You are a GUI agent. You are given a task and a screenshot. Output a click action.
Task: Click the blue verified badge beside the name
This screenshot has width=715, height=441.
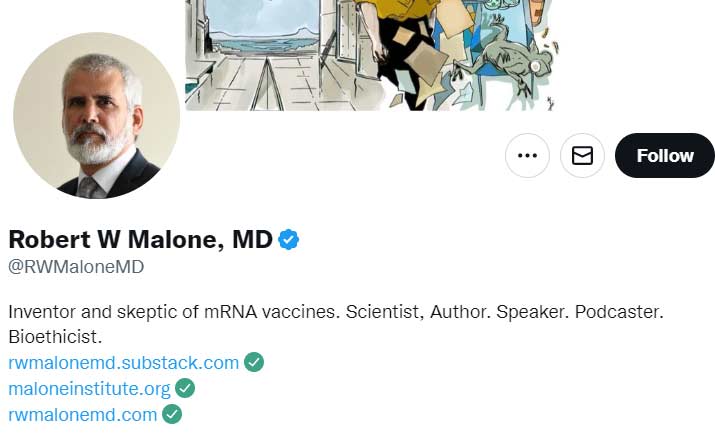[x=289, y=240]
